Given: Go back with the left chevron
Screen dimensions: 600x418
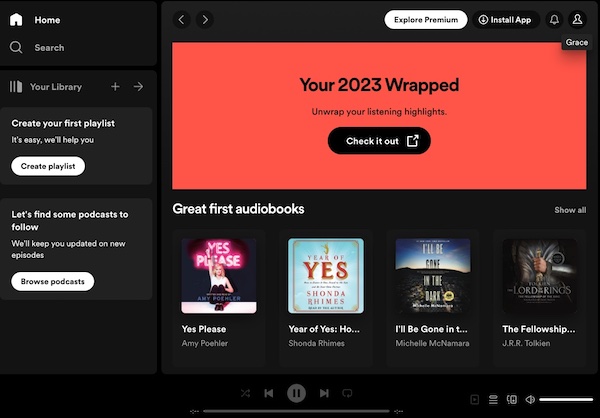Looking at the screenshot, I should pos(181,20).
